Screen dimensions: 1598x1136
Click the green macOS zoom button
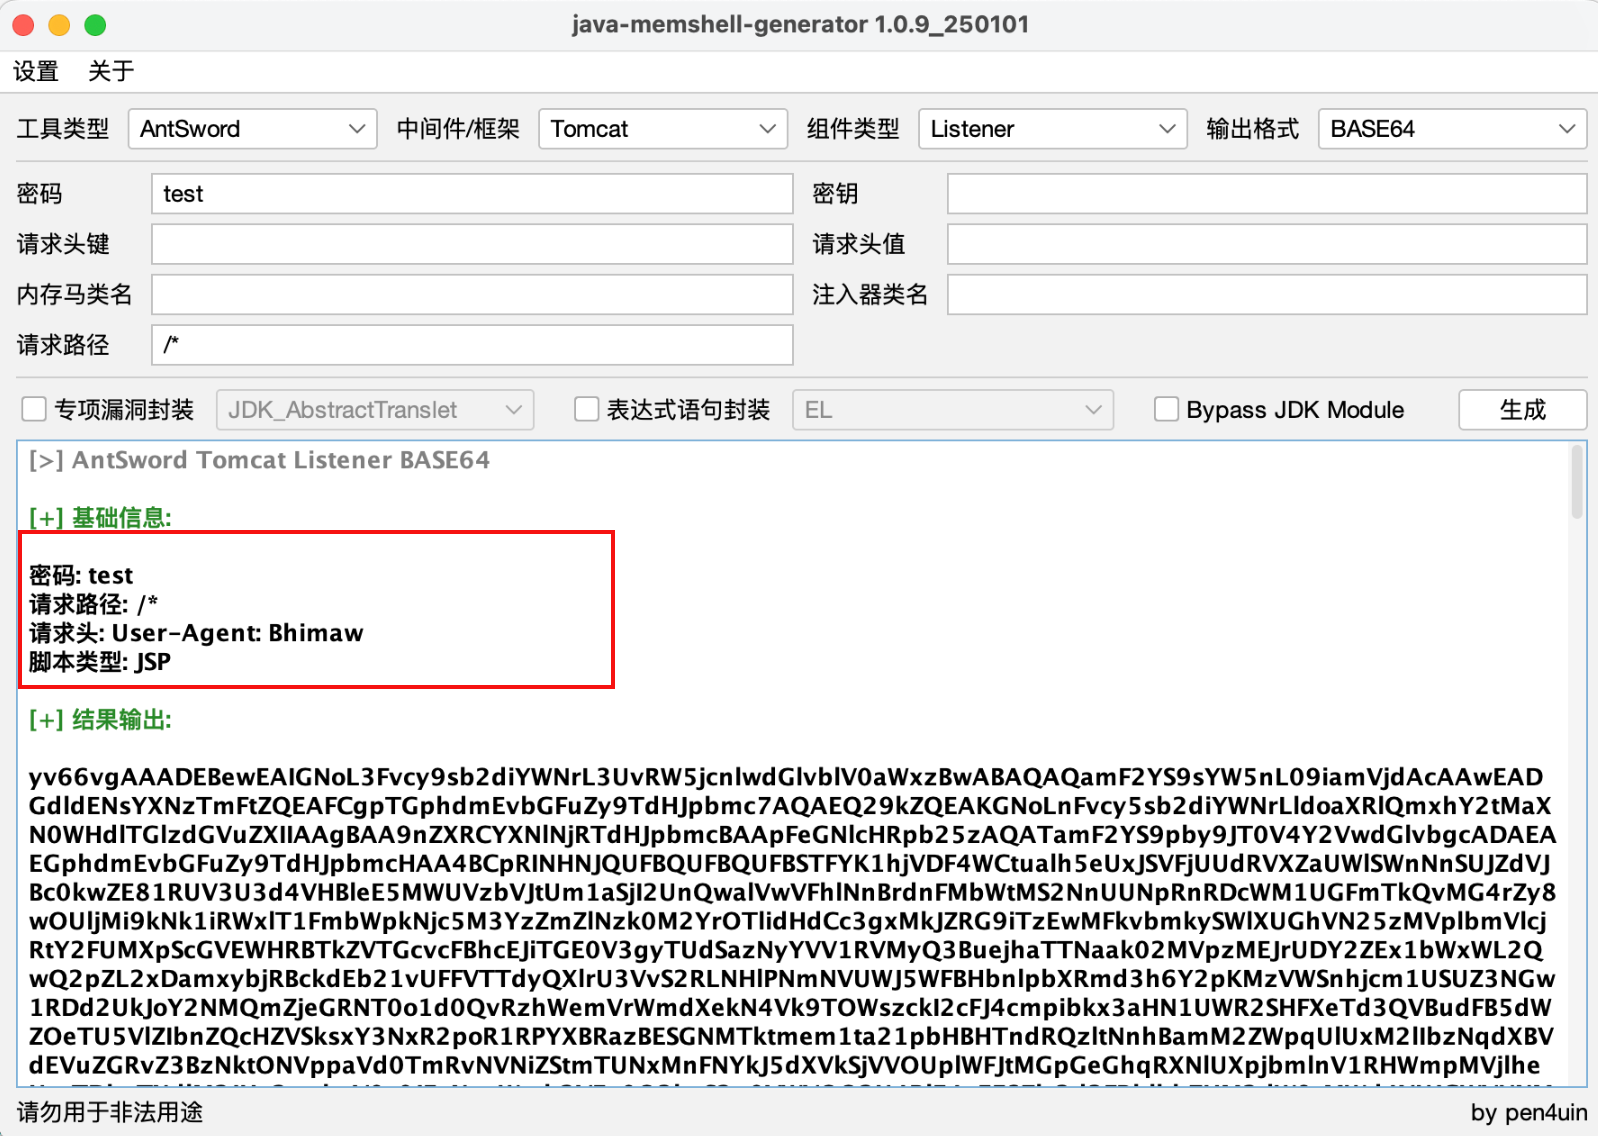point(95,25)
